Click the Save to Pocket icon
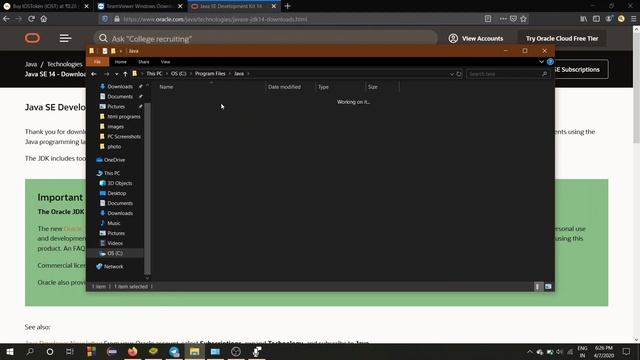The image size is (640, 360). click(x=513, y=19)
